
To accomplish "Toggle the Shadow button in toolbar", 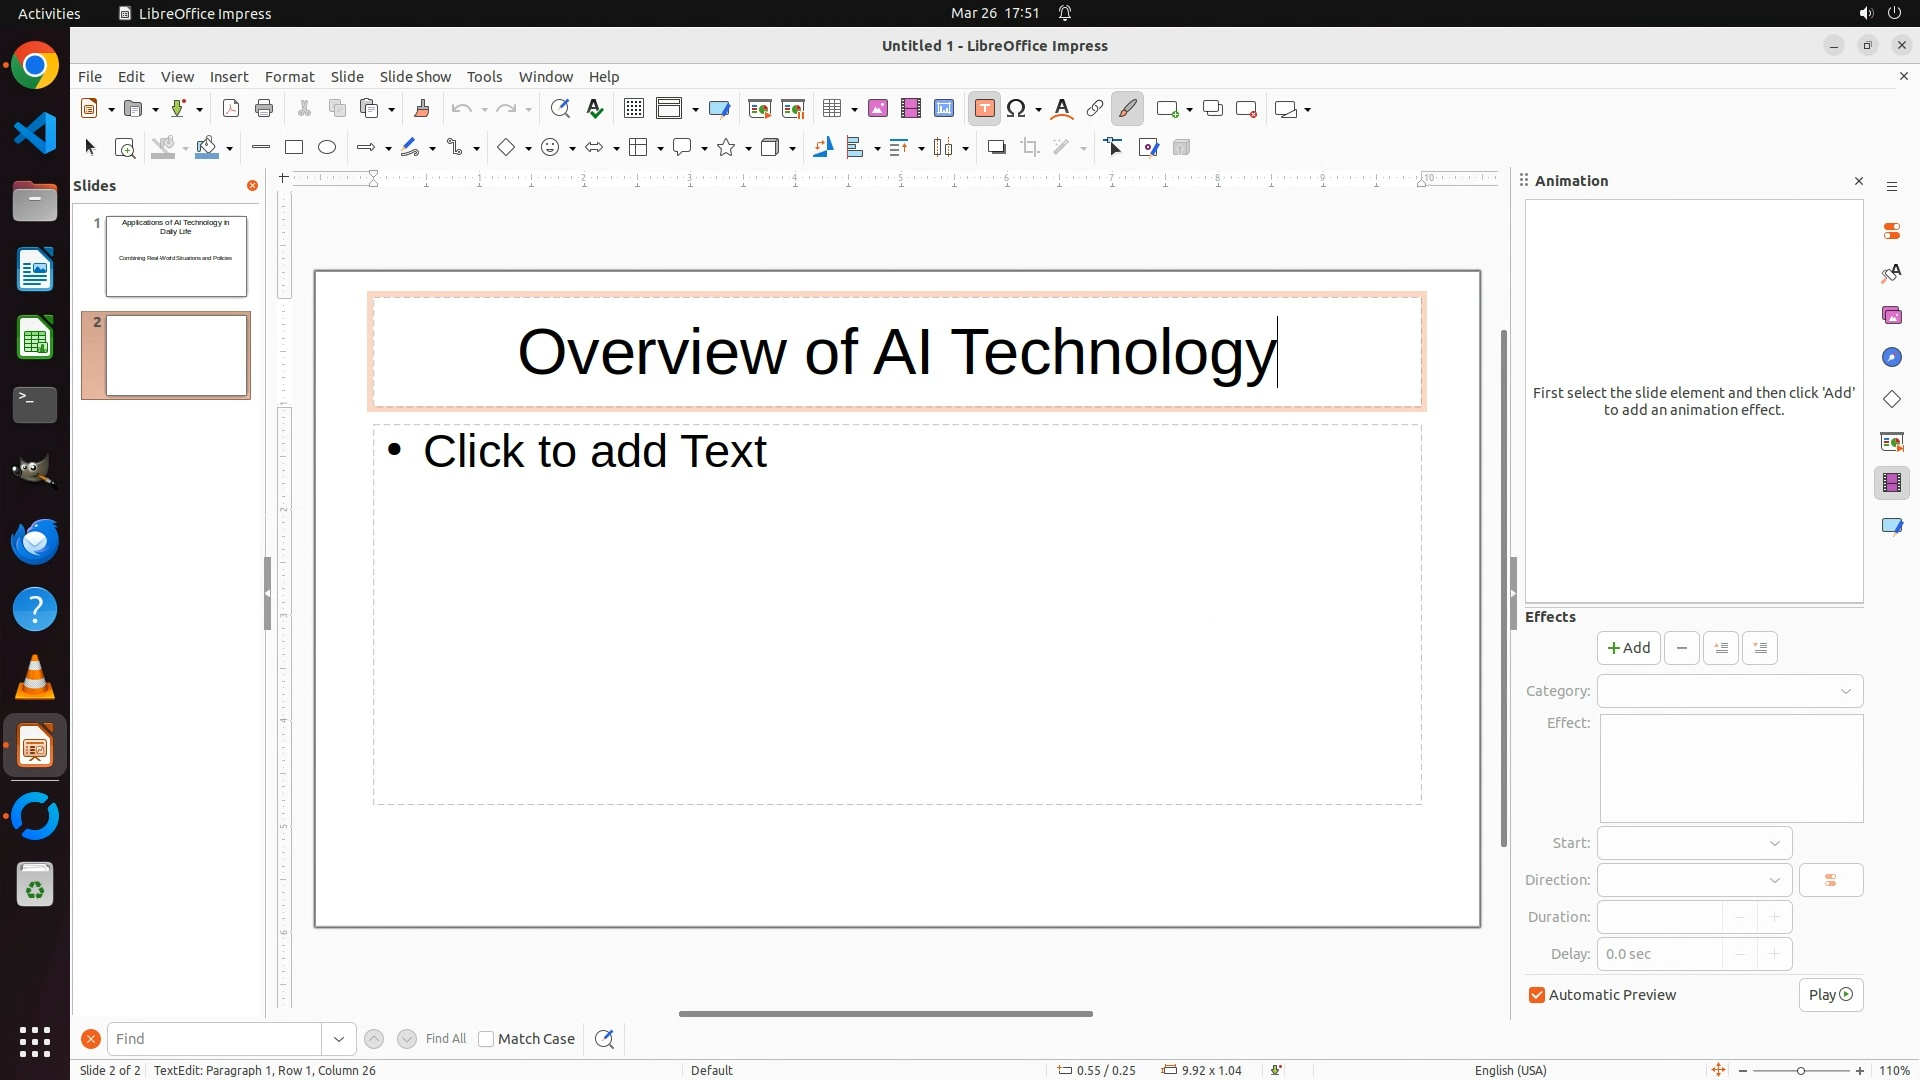I will click(x=996, y=148).
